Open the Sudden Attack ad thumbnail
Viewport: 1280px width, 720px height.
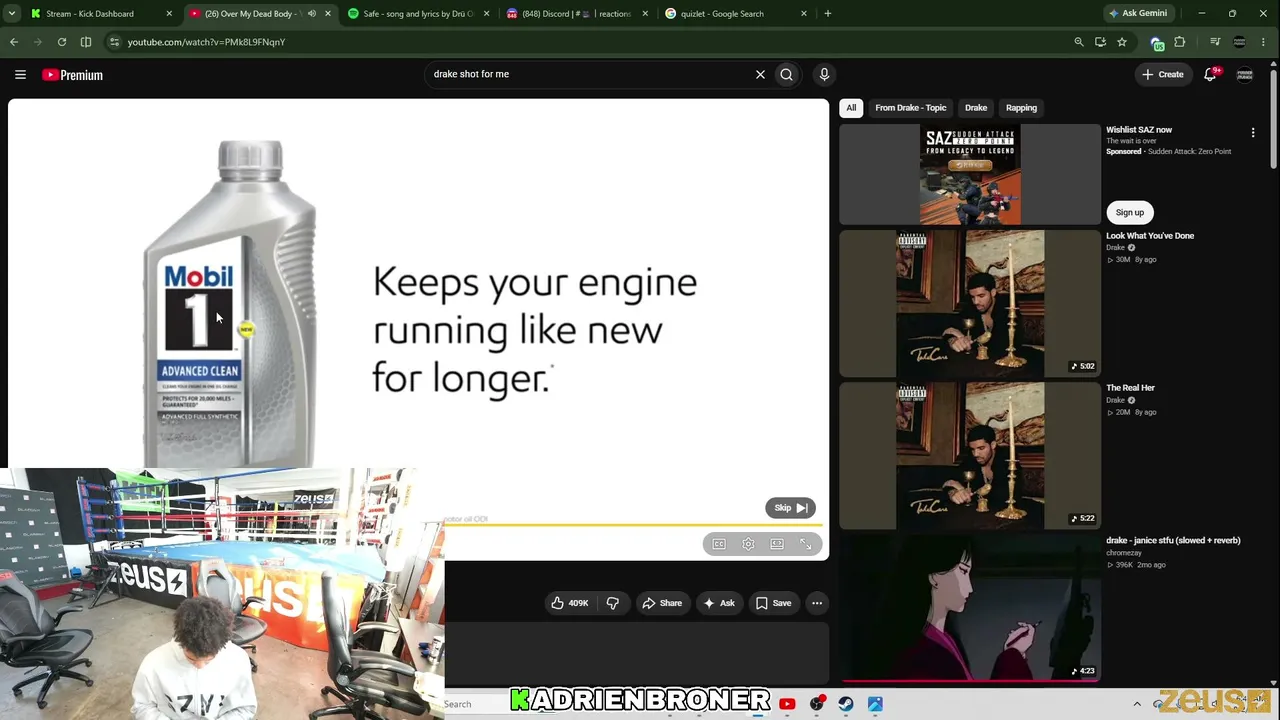(970, 175)
